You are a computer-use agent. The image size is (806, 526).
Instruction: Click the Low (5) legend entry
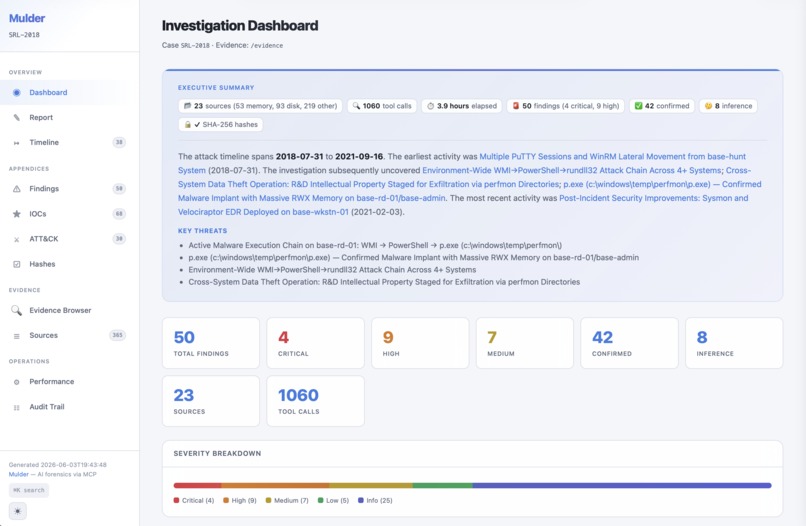click(333, 500)
